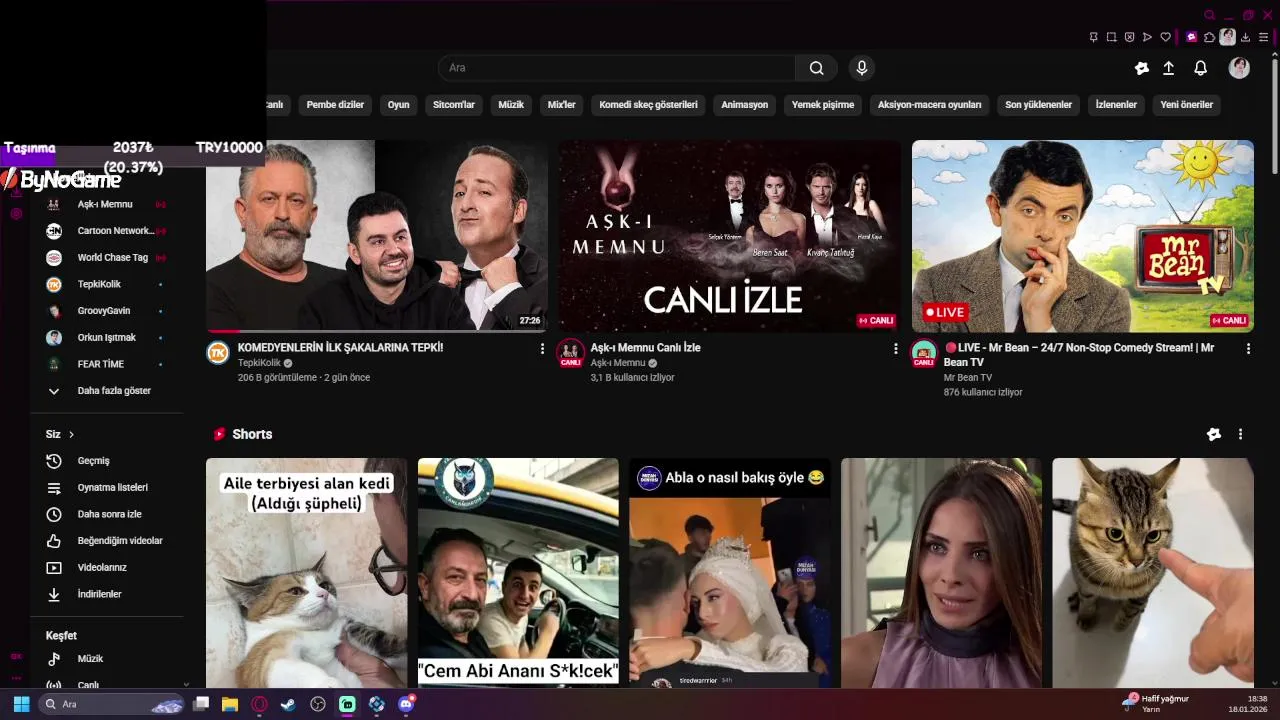Expand the Siz section chevron
Image resolution: width=1280 pixels, height=720 pixels.
click(71, 434)
